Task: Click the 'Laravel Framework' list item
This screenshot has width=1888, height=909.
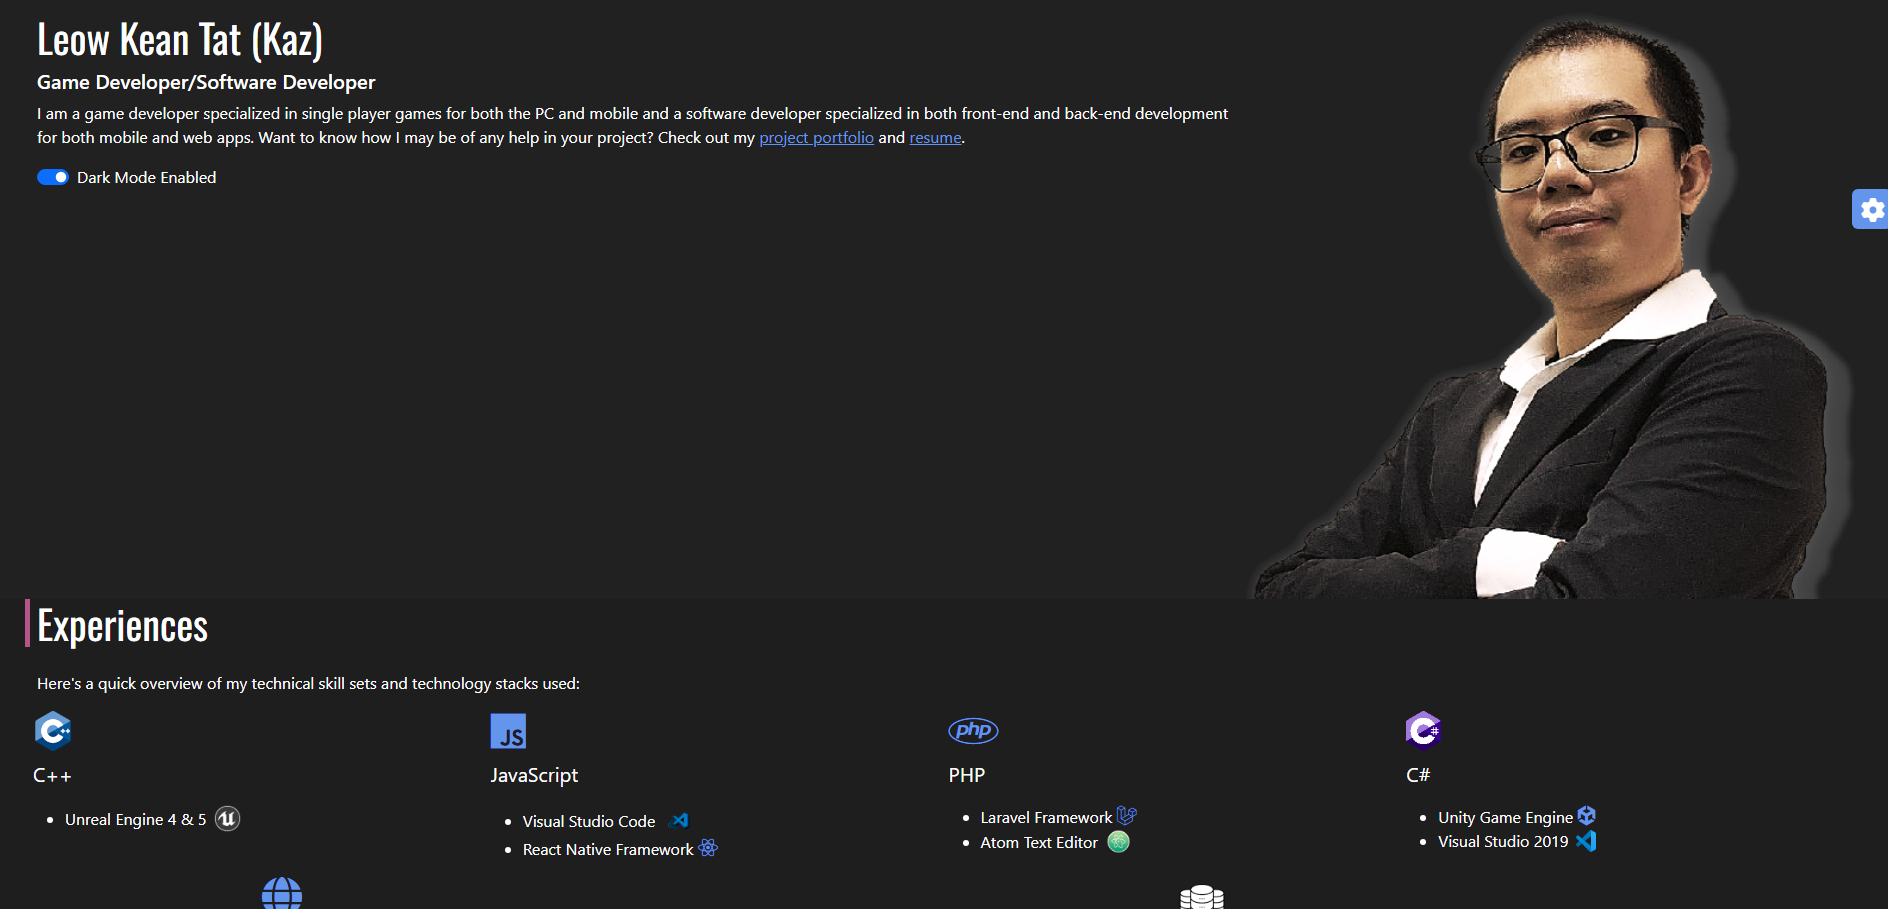Action: 1046,817
